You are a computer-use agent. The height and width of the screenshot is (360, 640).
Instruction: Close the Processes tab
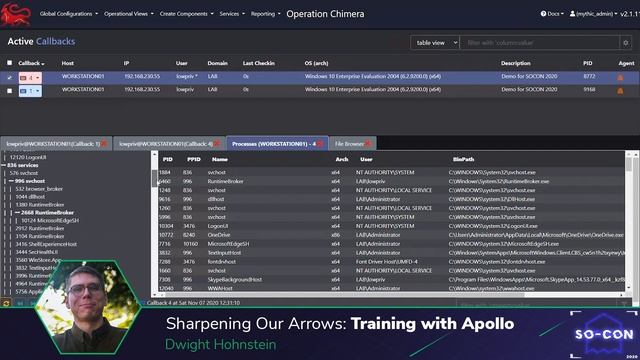[320, 144]
